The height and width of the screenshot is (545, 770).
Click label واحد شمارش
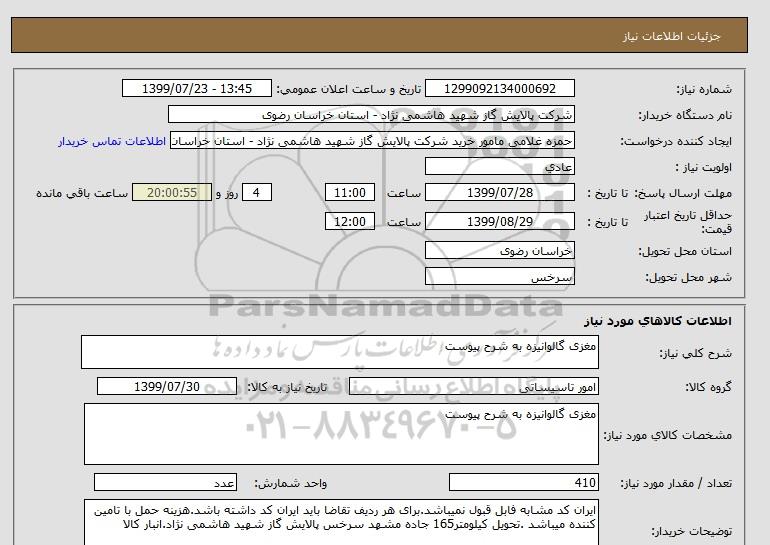291,484
